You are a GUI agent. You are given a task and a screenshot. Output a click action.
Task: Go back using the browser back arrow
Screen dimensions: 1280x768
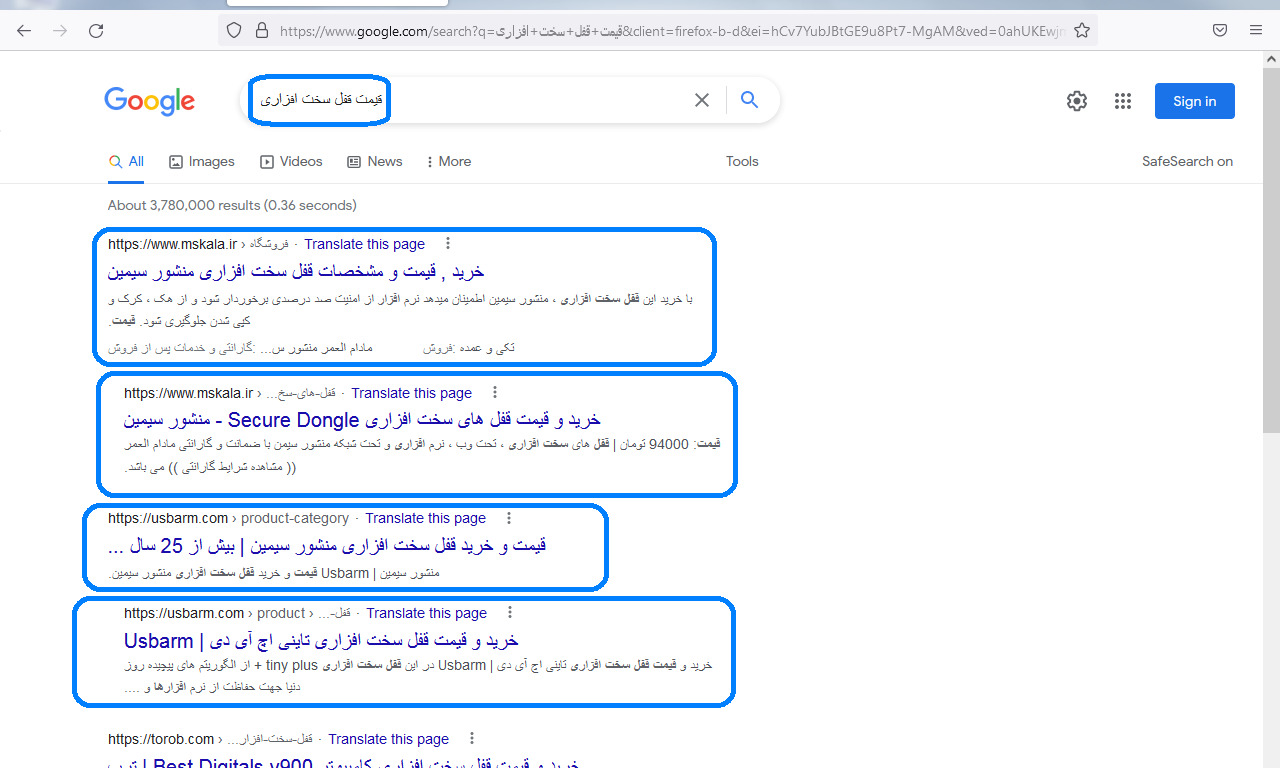click(x=24, y=31)
